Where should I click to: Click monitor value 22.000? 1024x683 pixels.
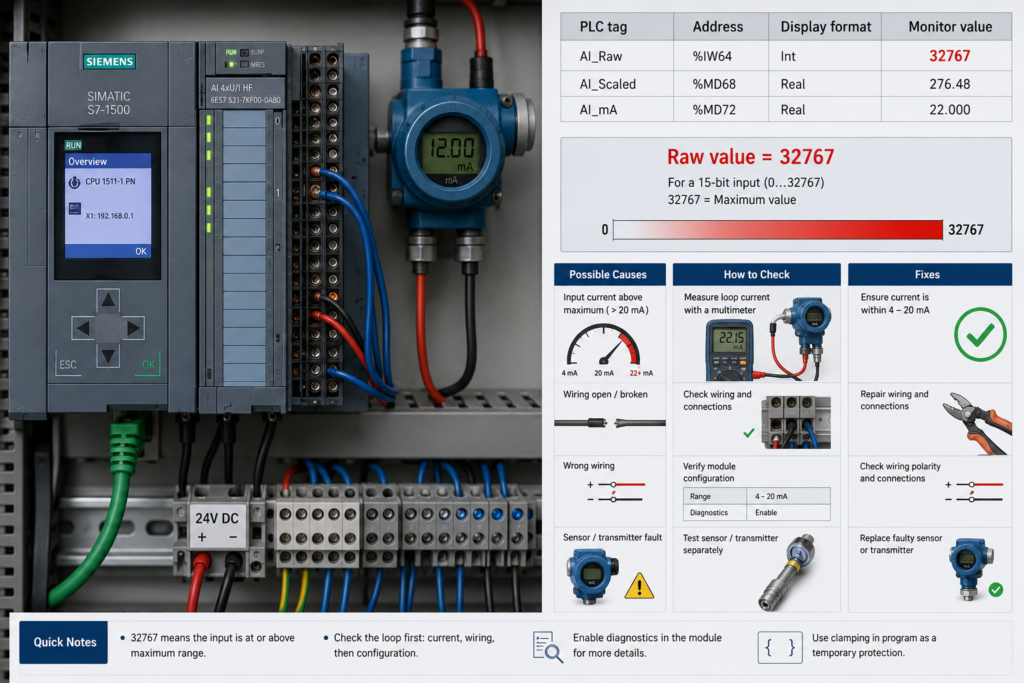pyautogui.click(x=950, y=110)
